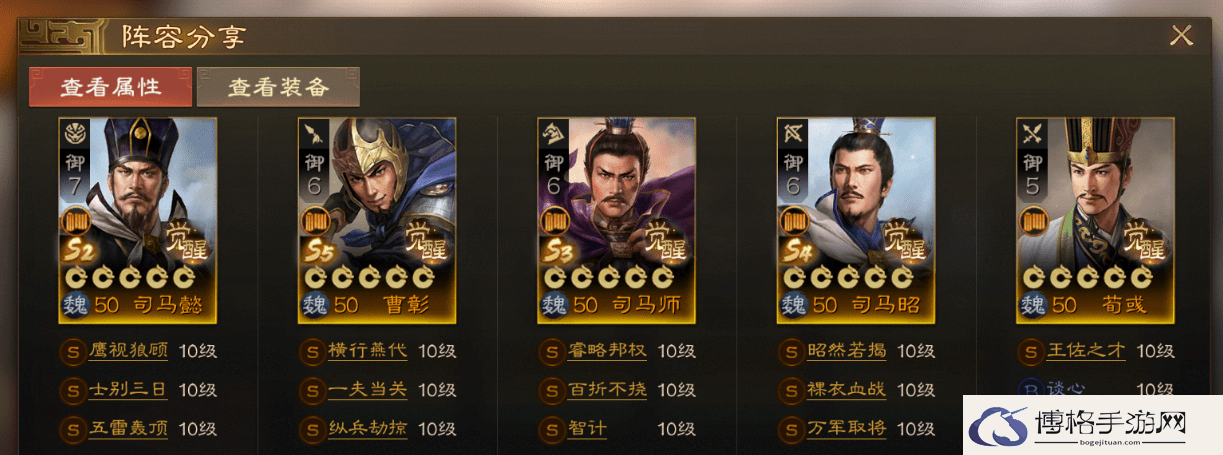Click the B rank icon beside 谈心
Viewport: 1223px width, 455px height.
click(x=1030, y=388)
